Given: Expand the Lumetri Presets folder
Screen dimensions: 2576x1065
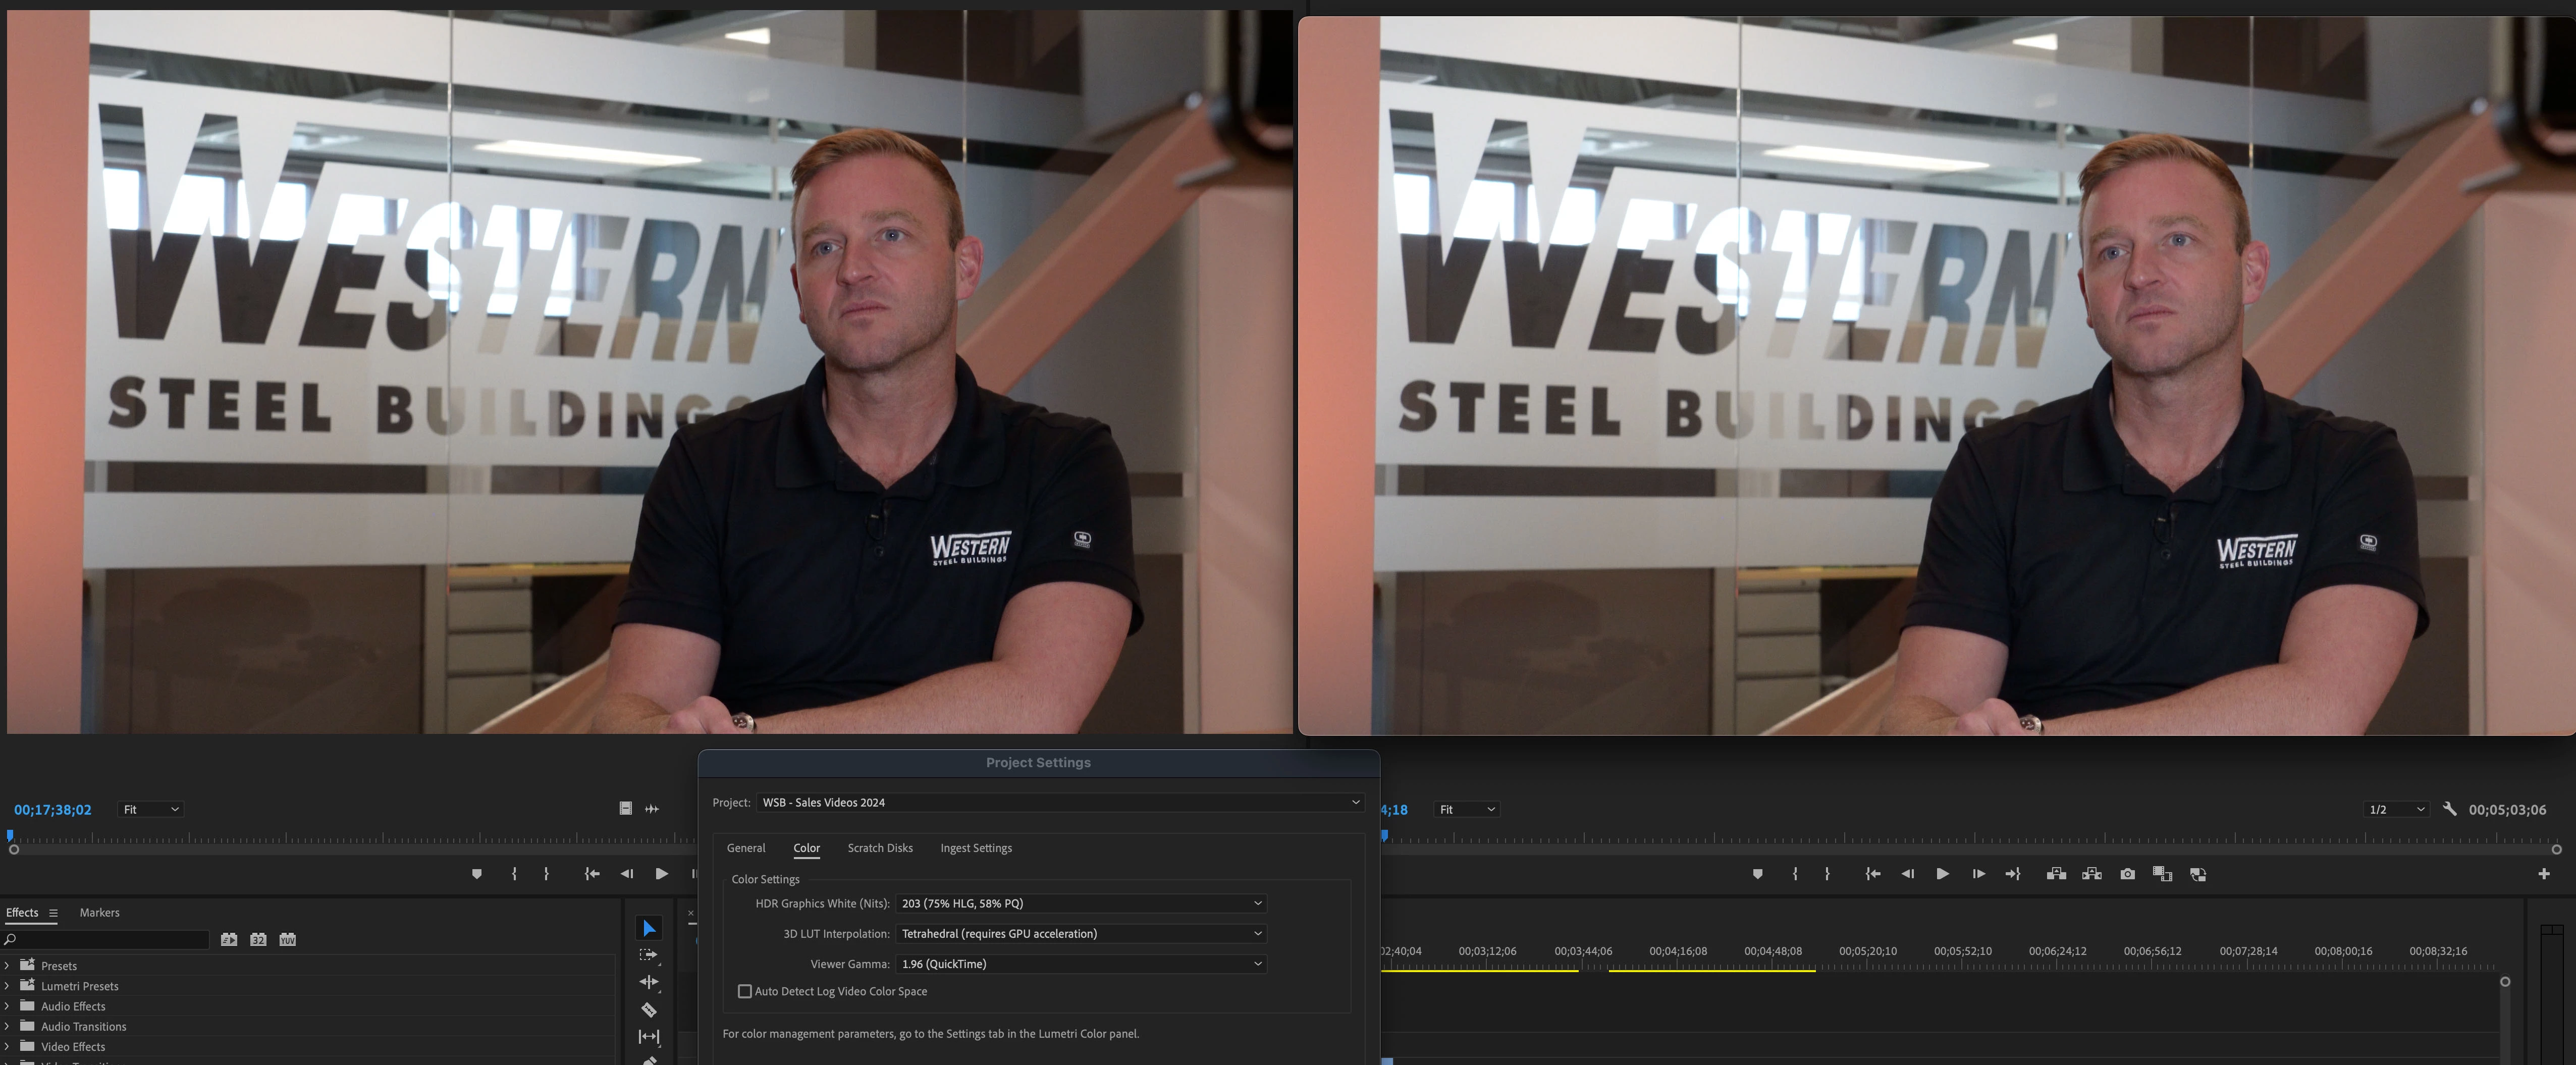Looking at the screenshot, I should point(7,986).
